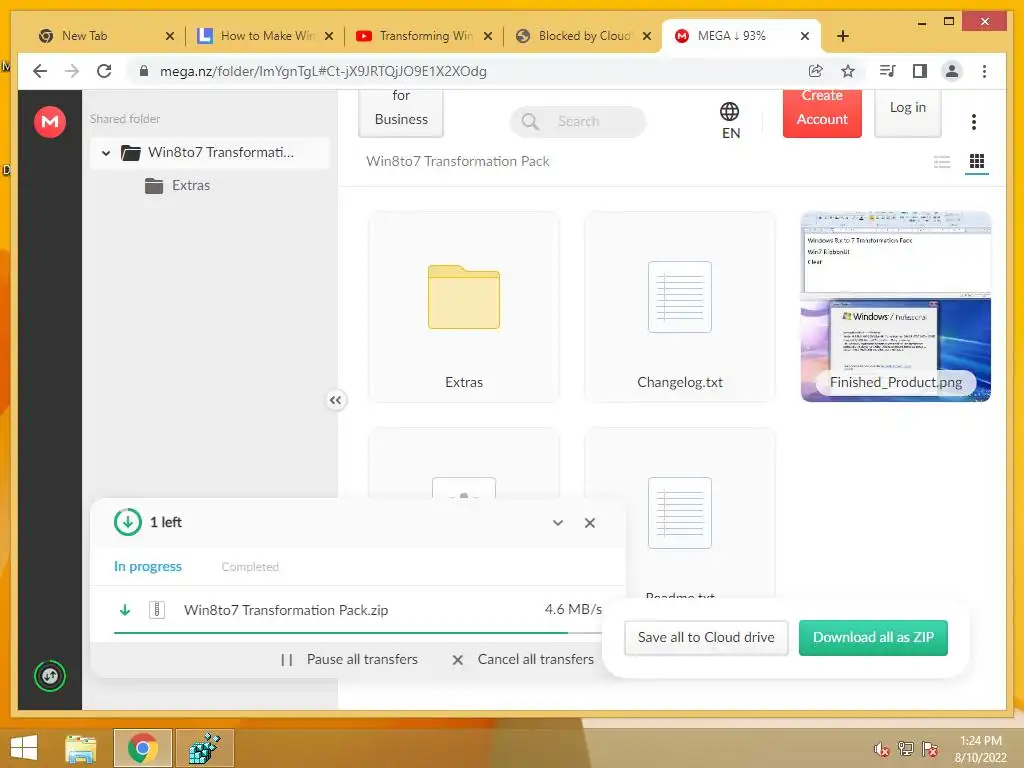Click the muted volume tray icon
This screenshot has width=1024, height=768.
[882, 750]
